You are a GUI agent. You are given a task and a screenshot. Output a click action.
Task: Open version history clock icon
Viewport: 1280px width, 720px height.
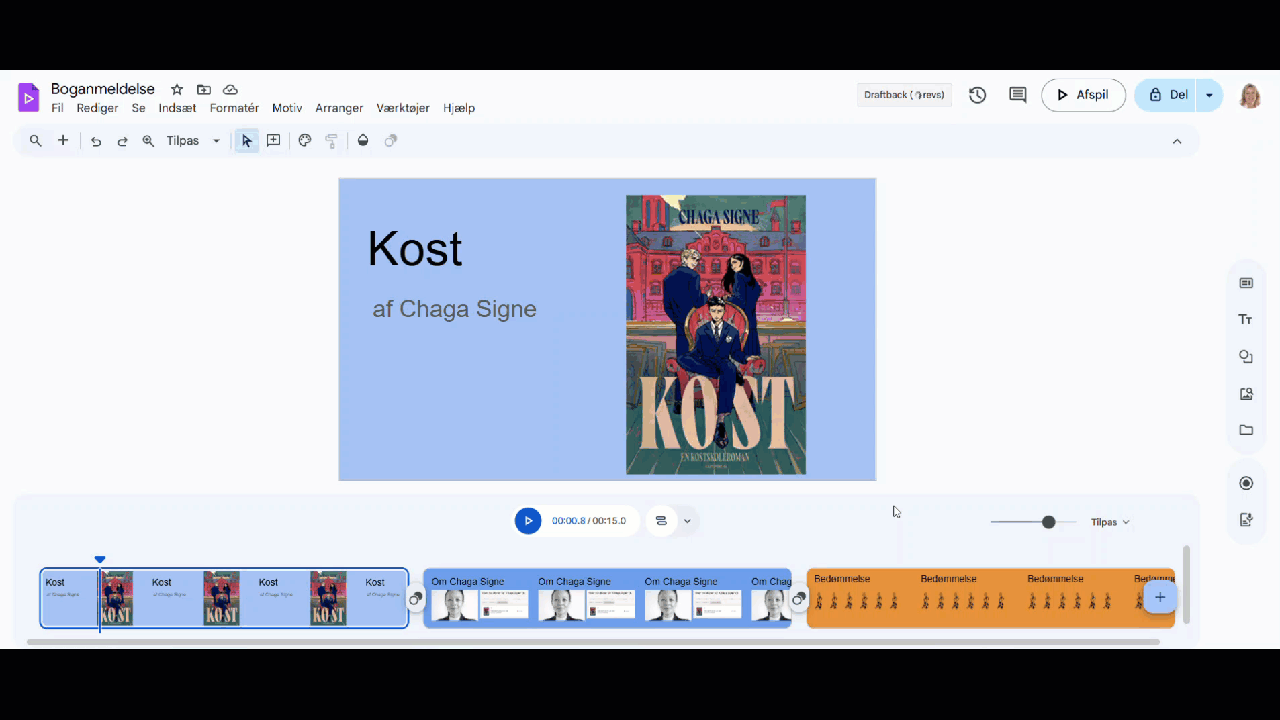tap(977, 95)
